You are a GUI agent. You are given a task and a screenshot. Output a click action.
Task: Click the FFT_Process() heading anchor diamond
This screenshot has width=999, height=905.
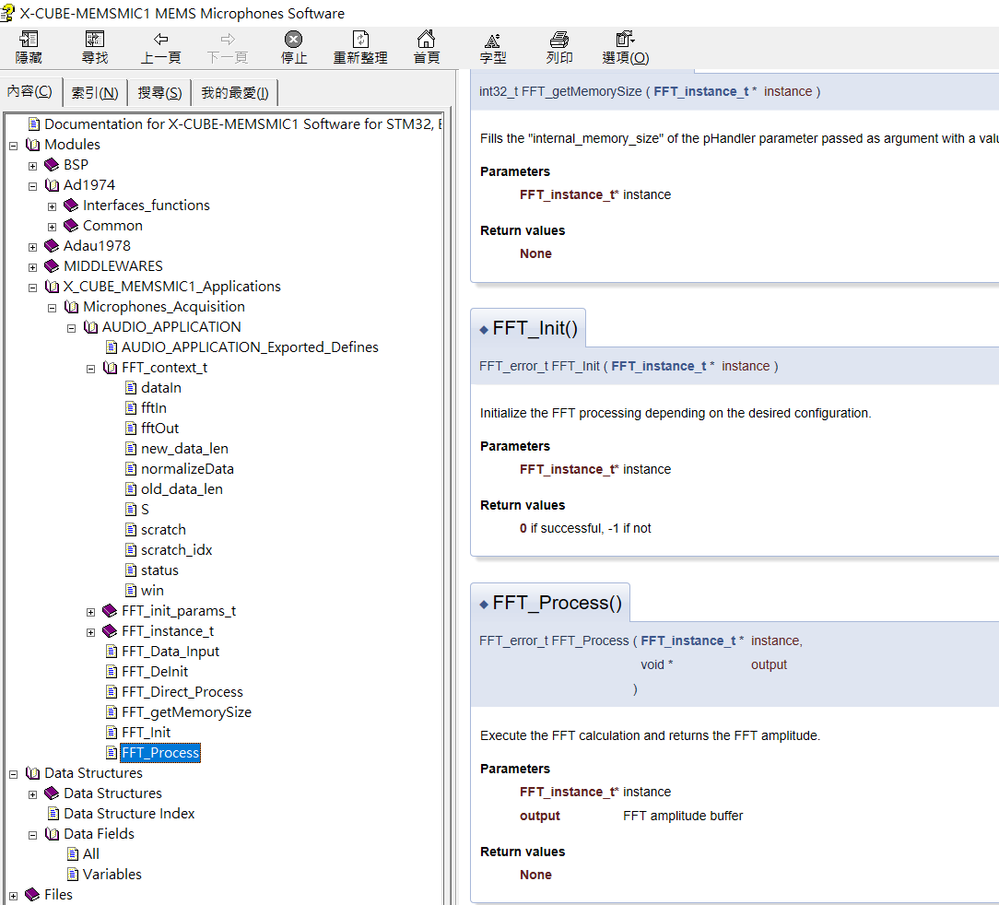click(x=484, y=604)
